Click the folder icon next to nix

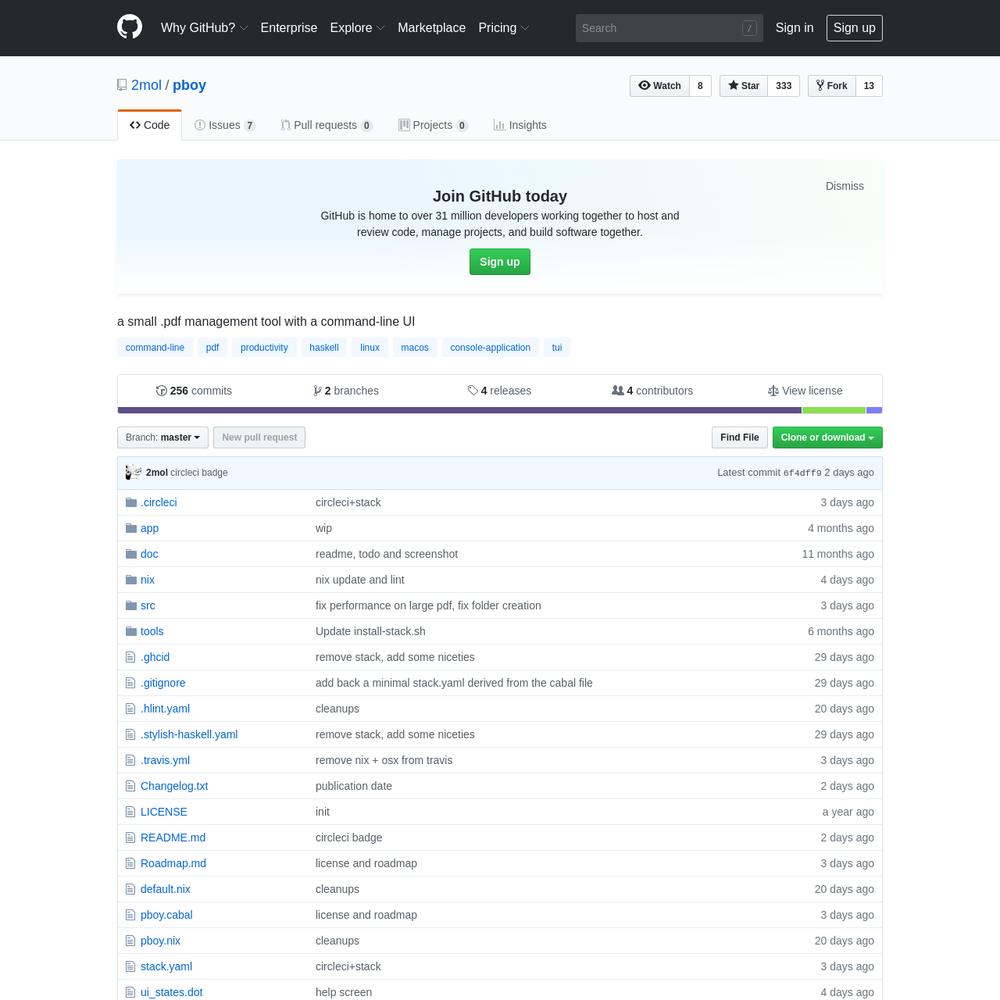[131, 580]
